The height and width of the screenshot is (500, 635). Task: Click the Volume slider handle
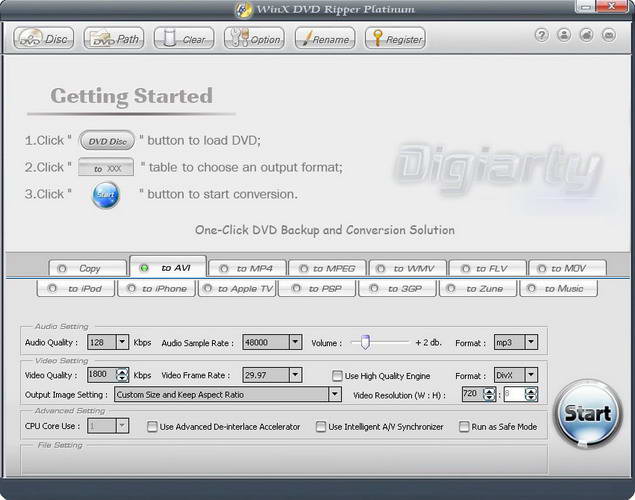(x=366, y=342)
